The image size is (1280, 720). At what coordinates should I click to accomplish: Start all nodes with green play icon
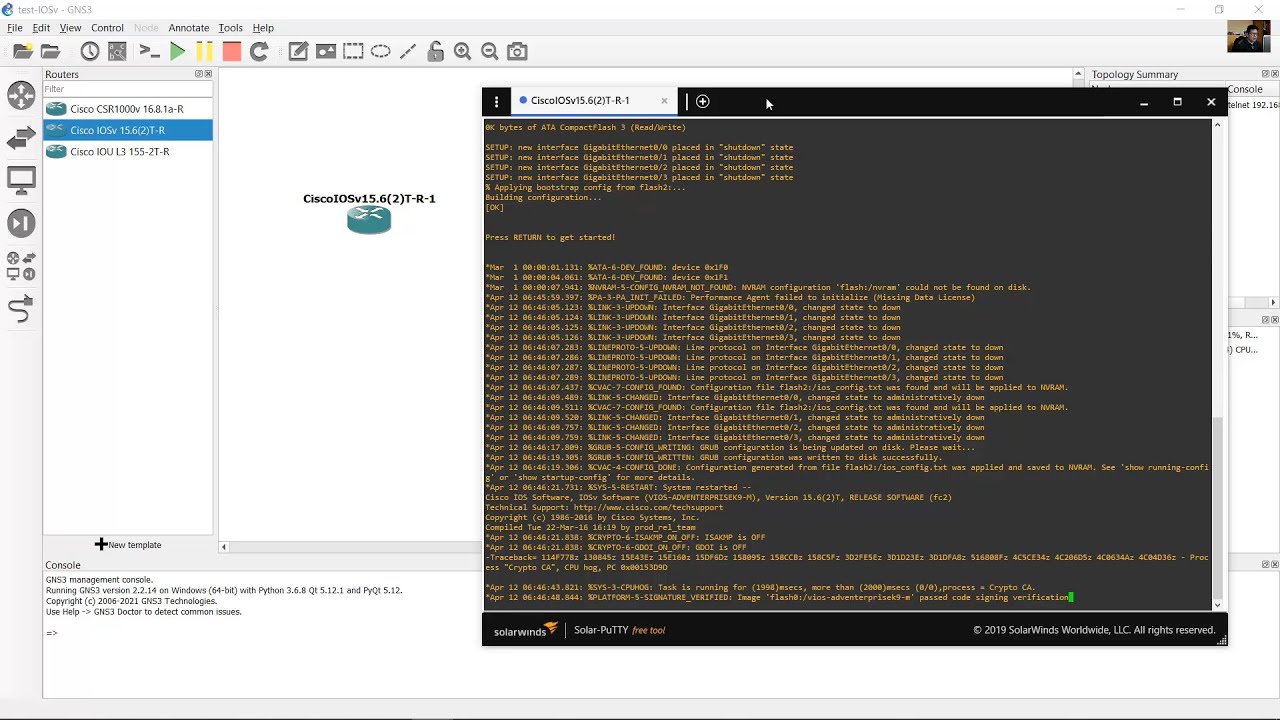(178, 51)
